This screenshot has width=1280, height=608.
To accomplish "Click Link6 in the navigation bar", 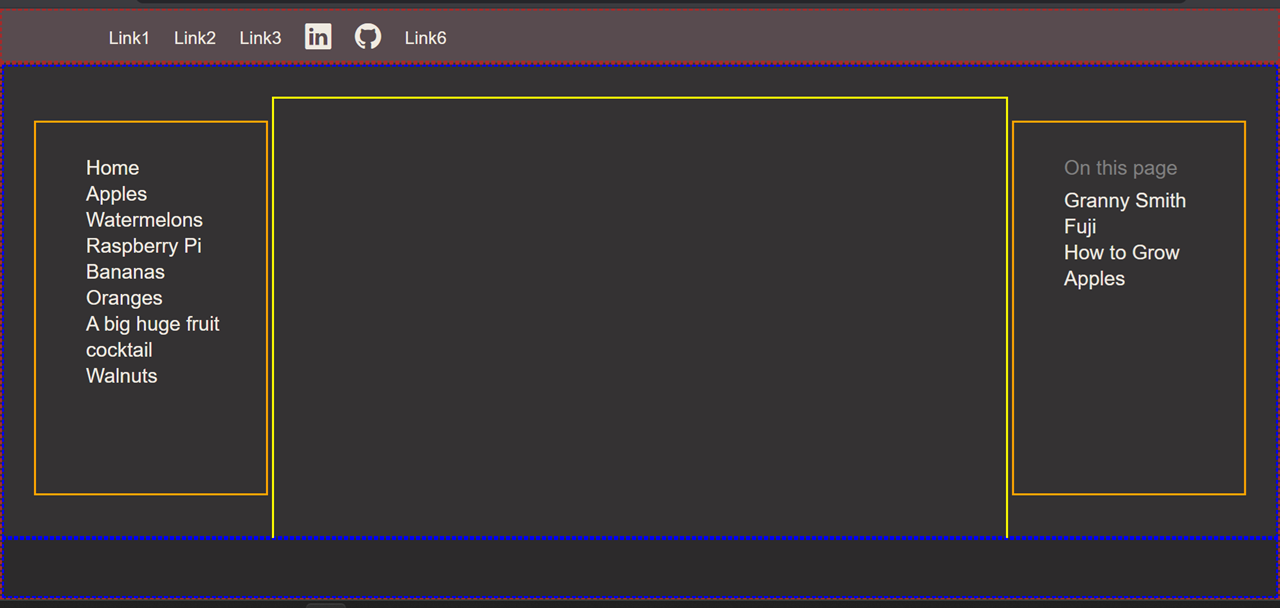I will (425, 38).
